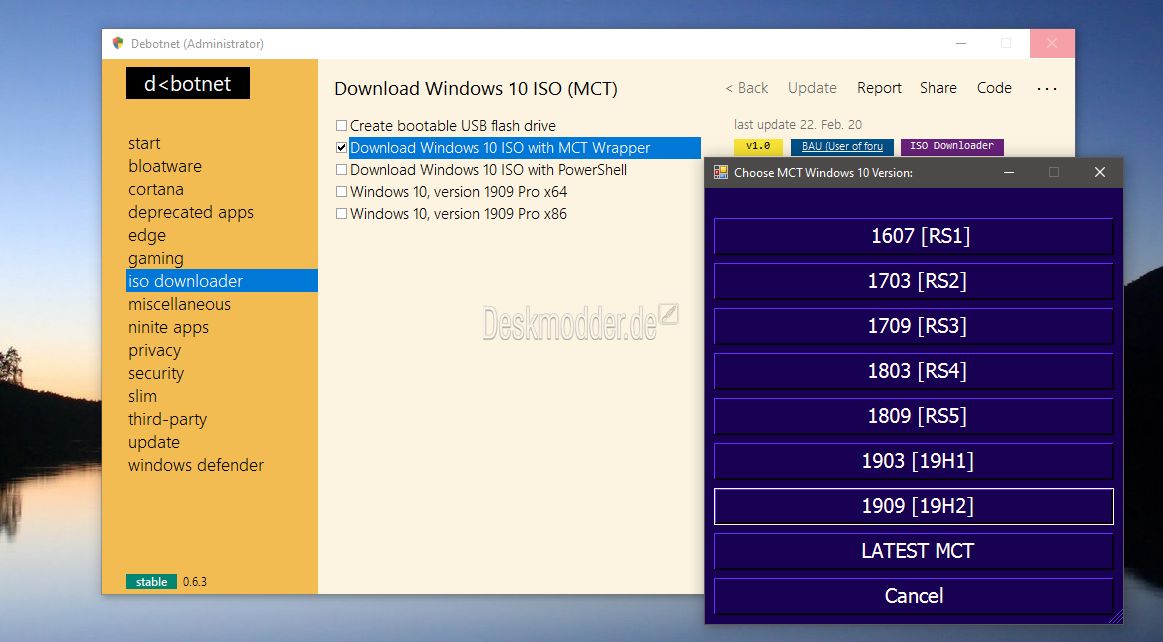The image size is (1163, 642).
Task: Click the Download Windows 10 ISO (MCT) heading
Action: coord(475,88)
